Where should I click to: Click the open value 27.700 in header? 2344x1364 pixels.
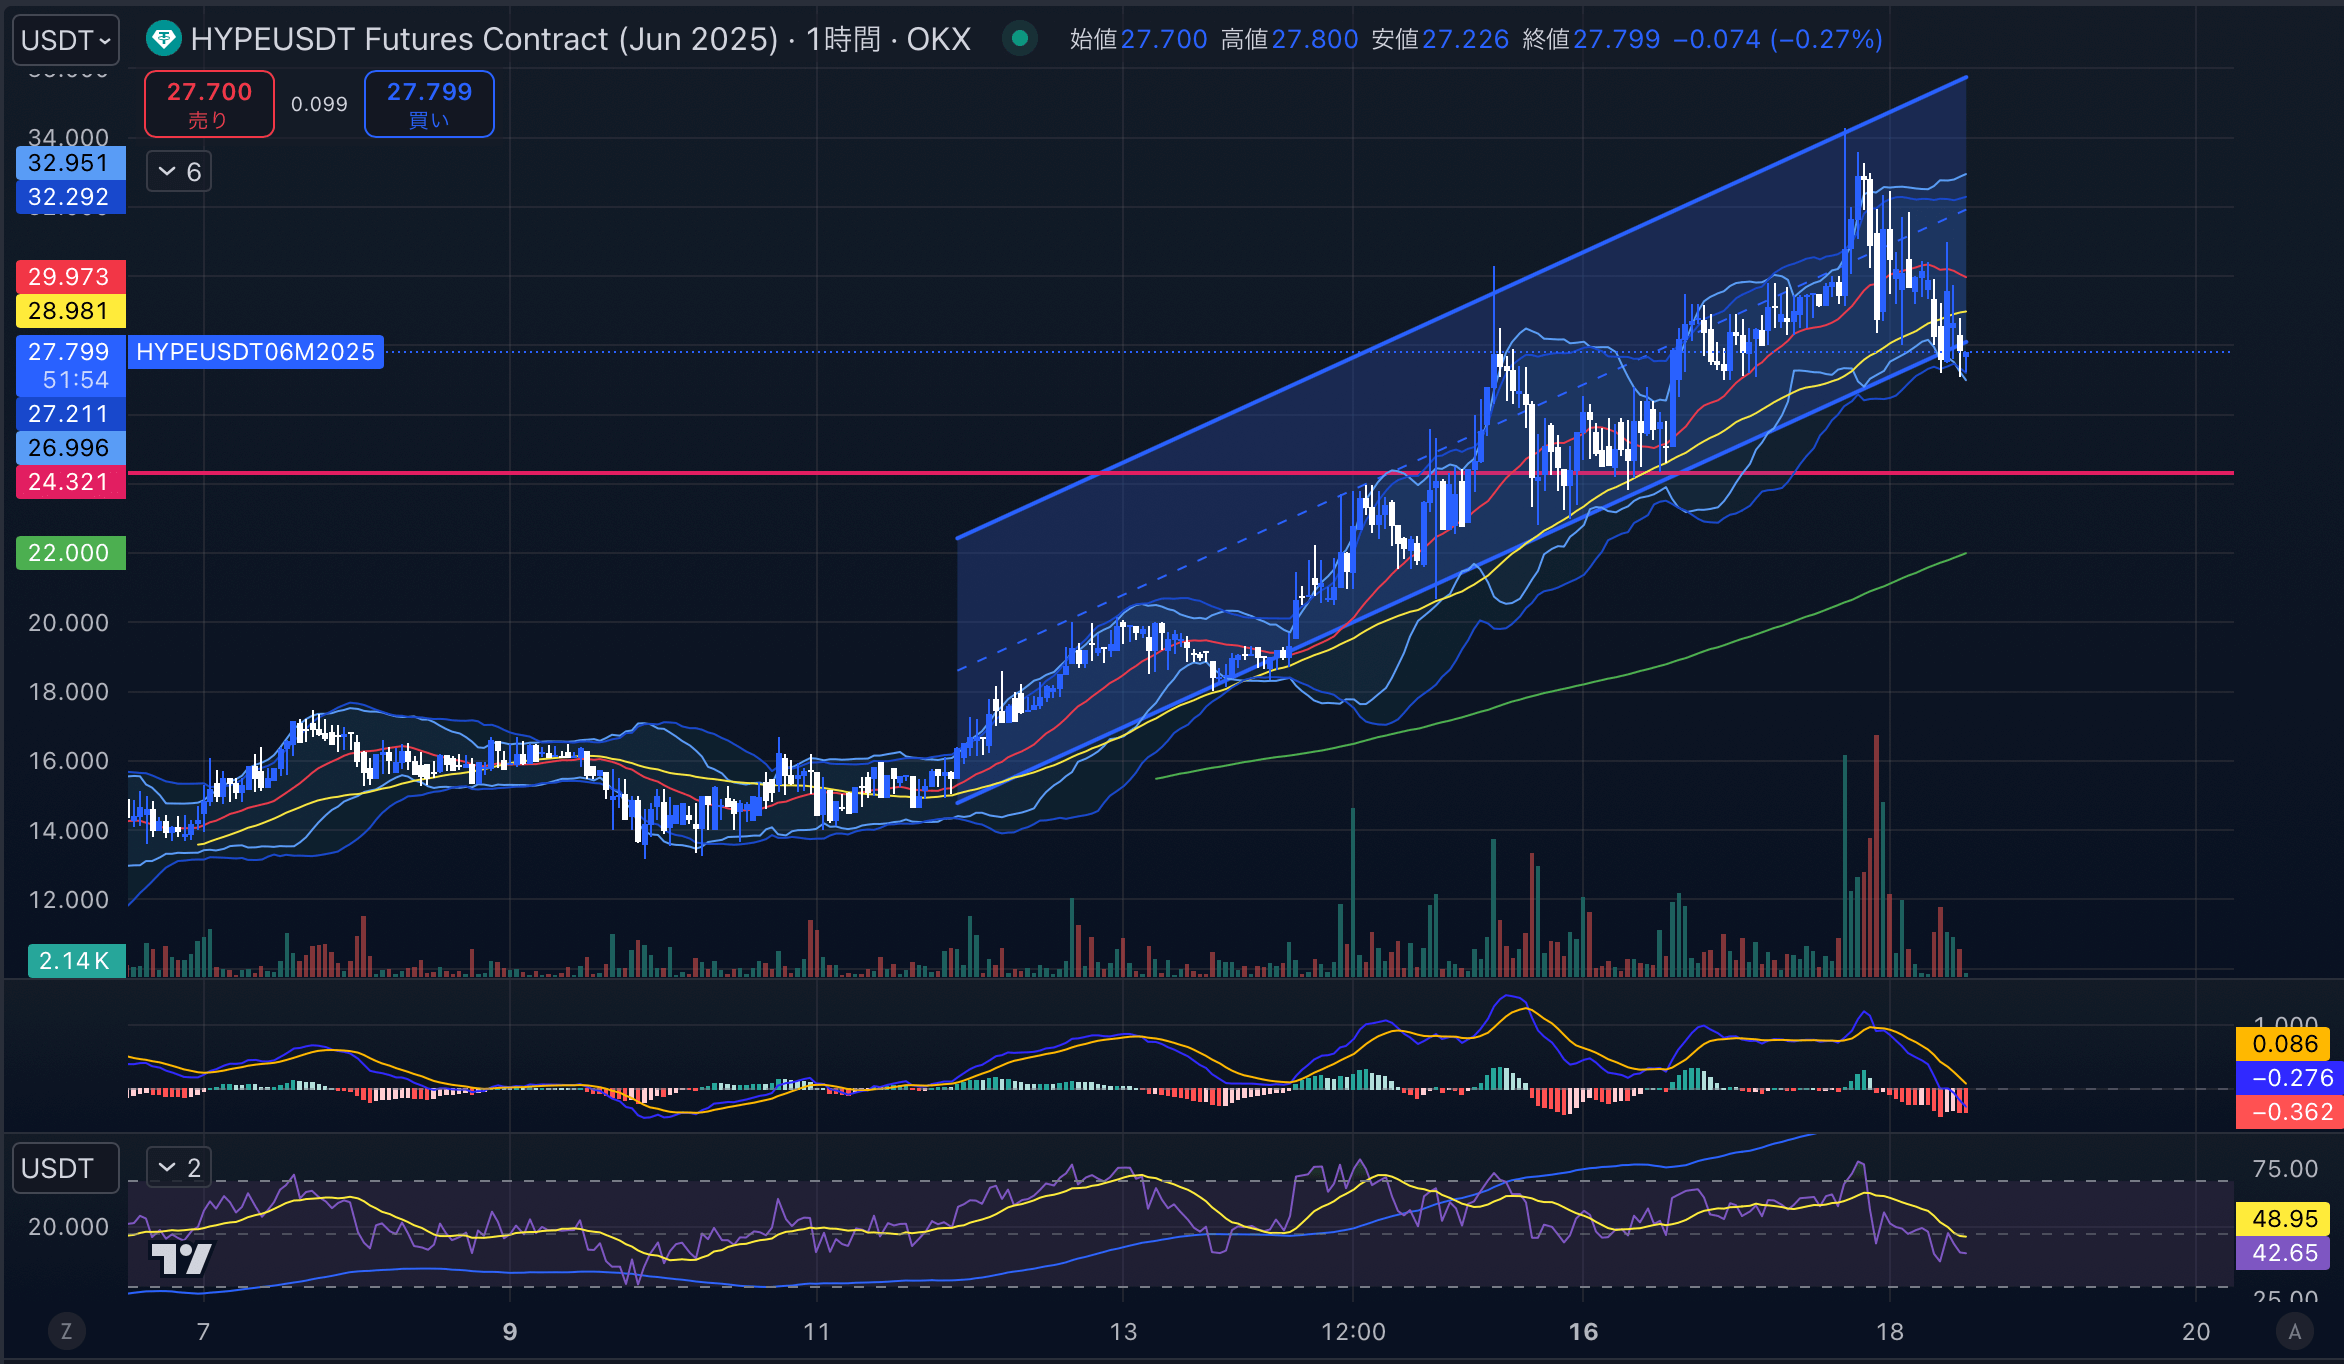pyautogui.click(x=1164, y=40)
